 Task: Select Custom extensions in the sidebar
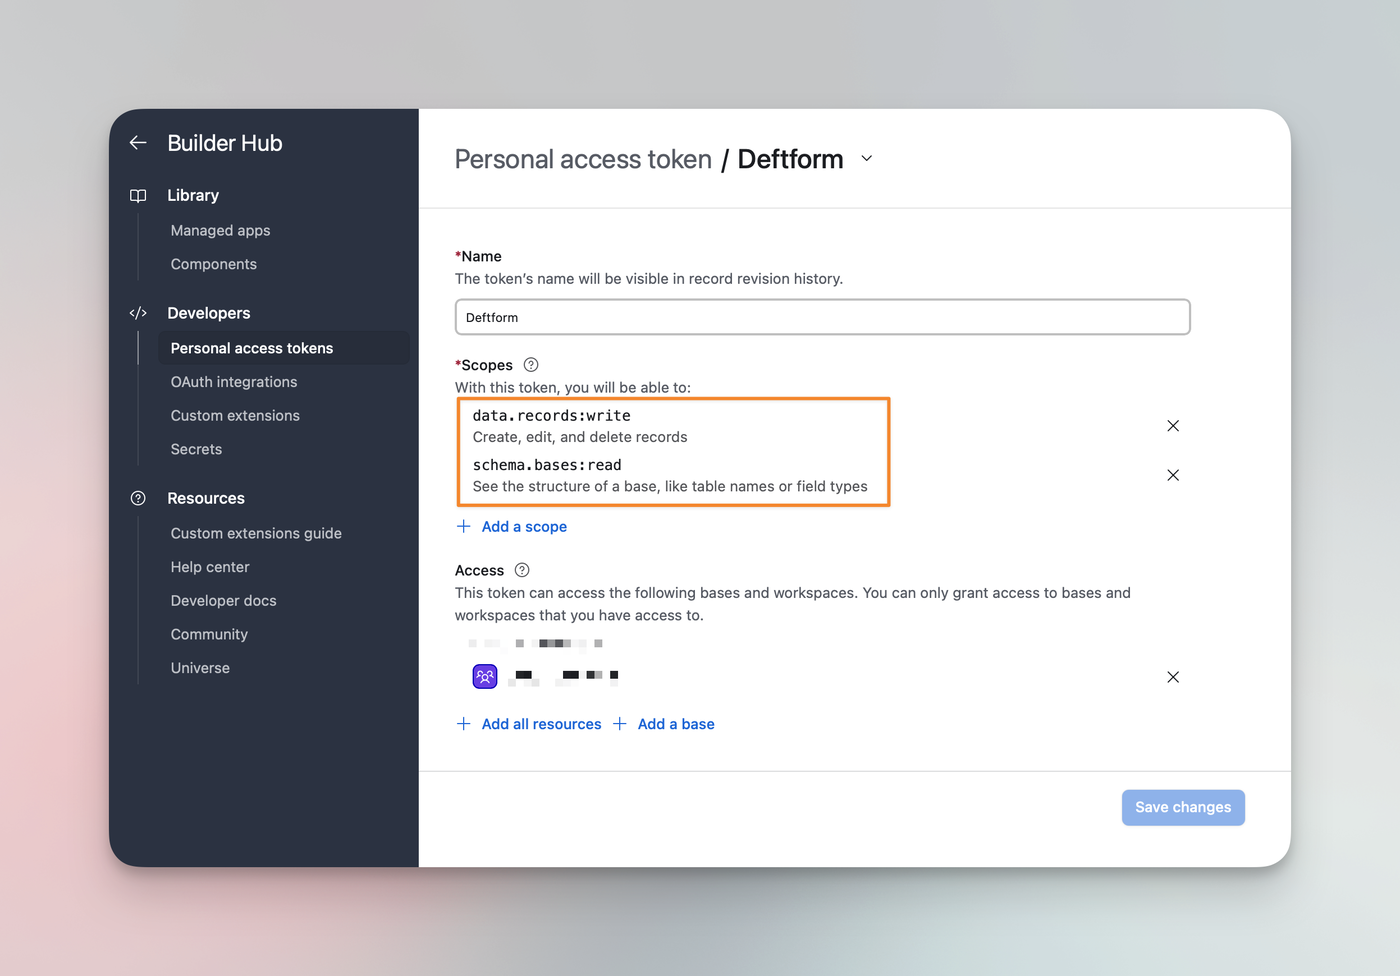(x=235, y=416)
